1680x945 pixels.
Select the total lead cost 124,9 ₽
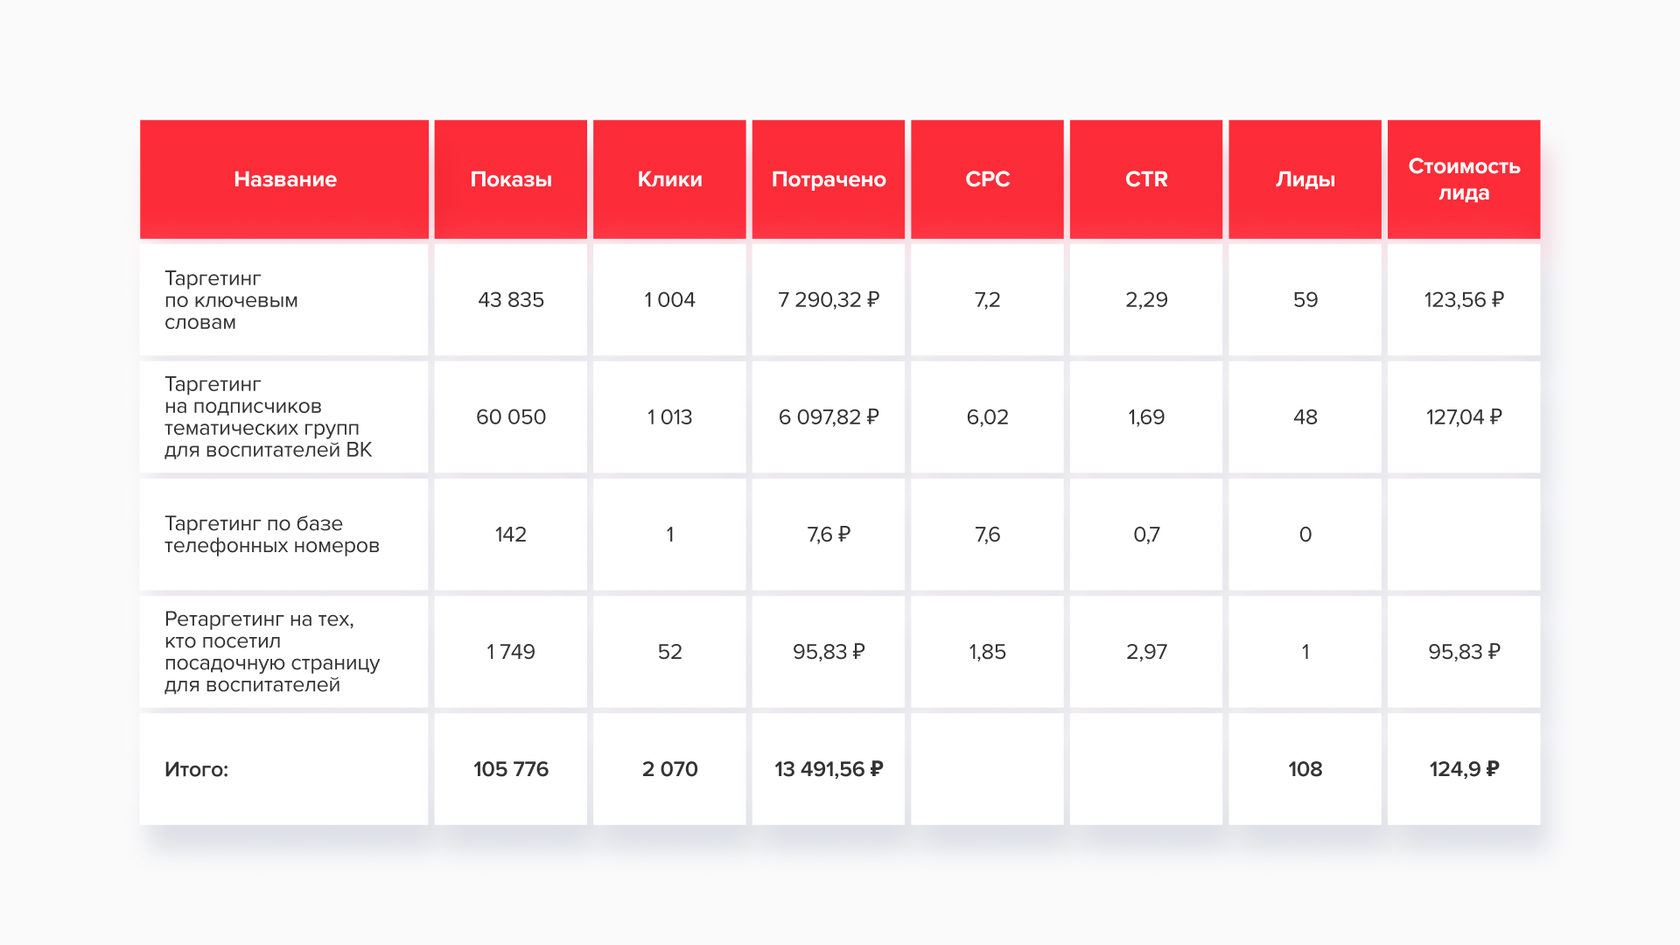[1464, 769]
